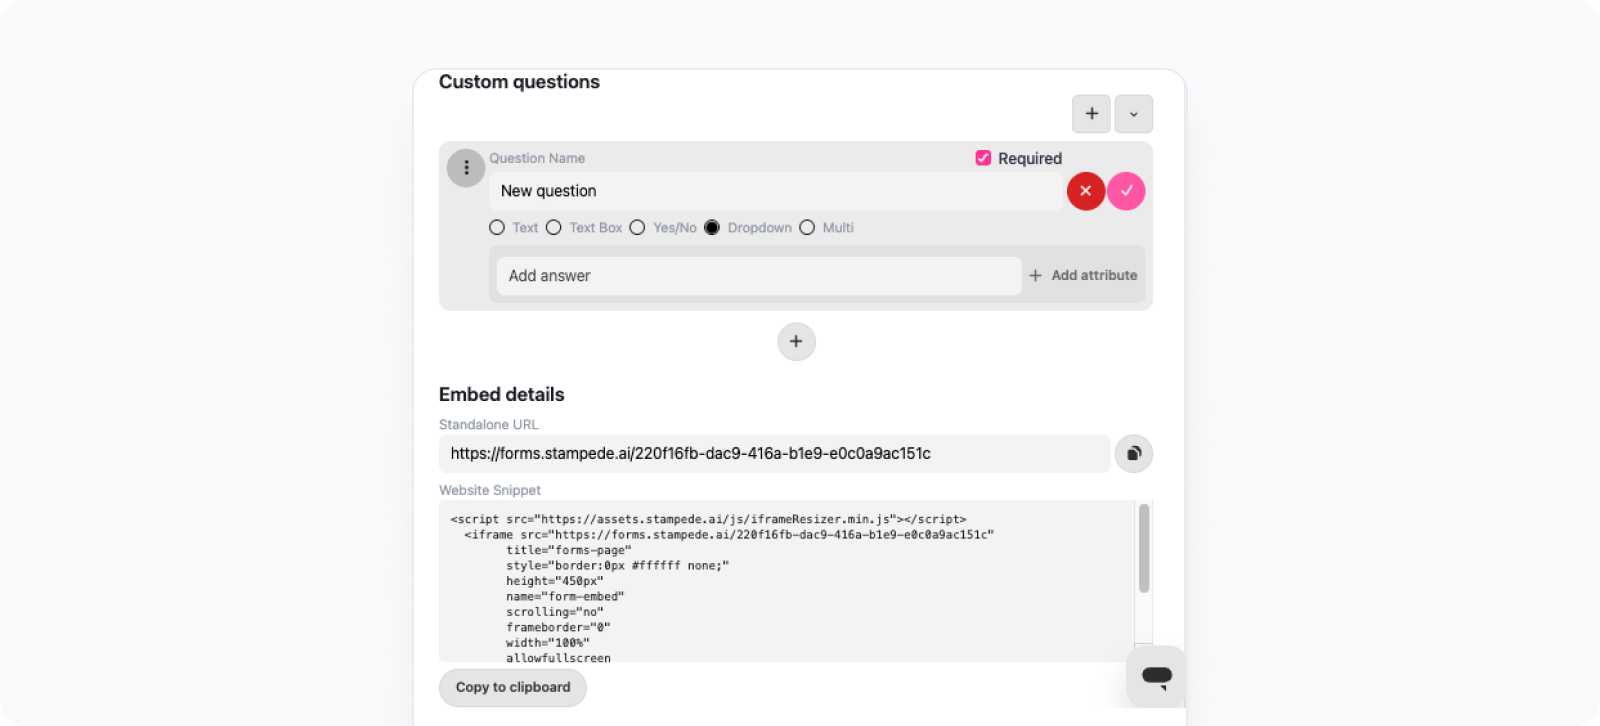Open the three-dot drag handle menu
1600x726 pixels.
pos(466,168)
